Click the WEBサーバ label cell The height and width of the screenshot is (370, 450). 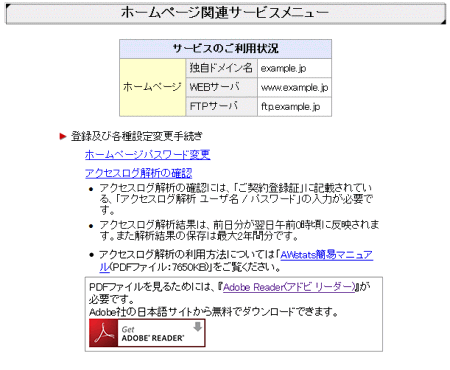pos(221,88)
